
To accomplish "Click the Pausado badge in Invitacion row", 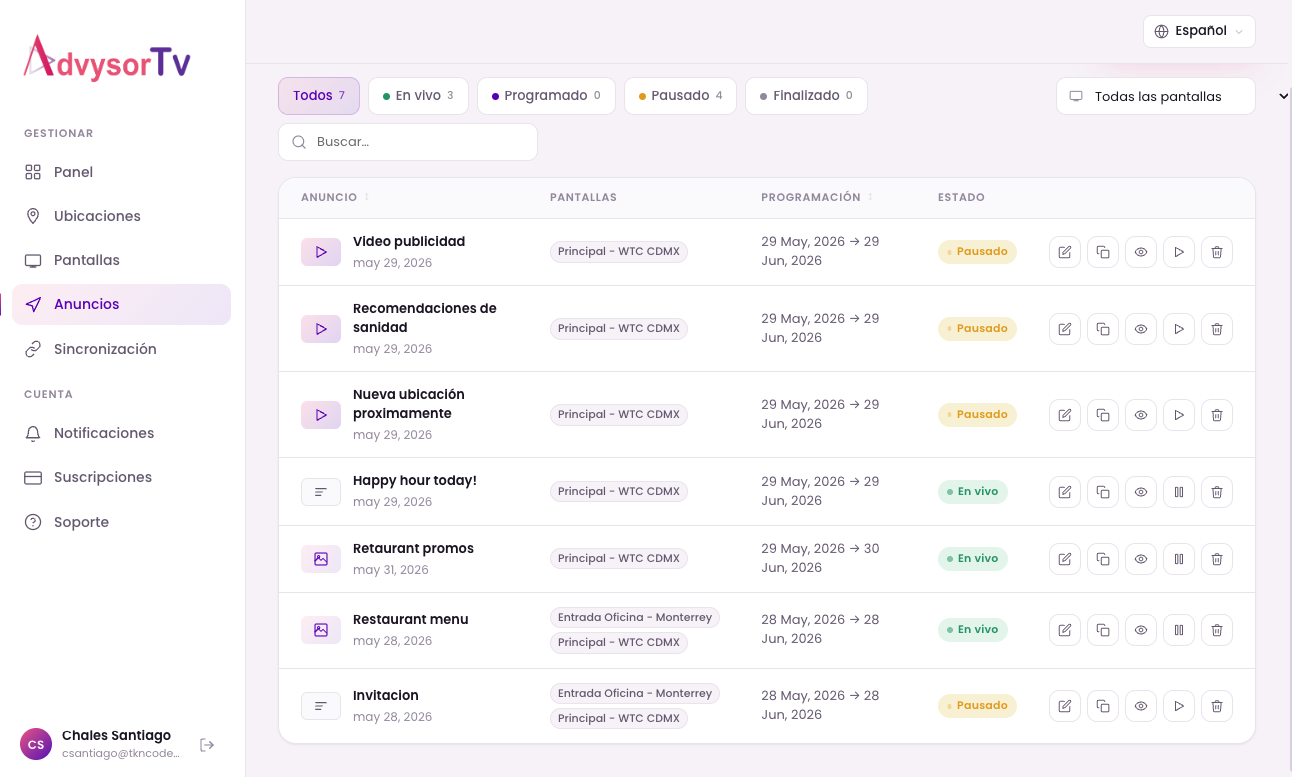I will [977, 705].
